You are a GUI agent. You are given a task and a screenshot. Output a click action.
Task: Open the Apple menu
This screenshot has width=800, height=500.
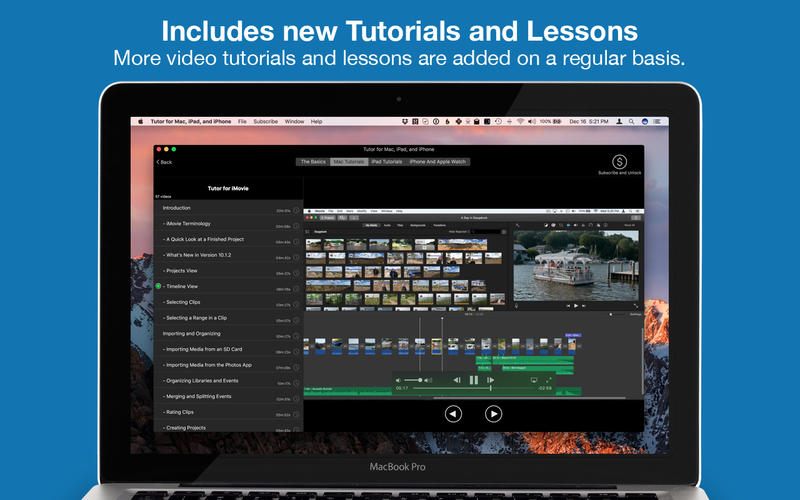[140, 121]
